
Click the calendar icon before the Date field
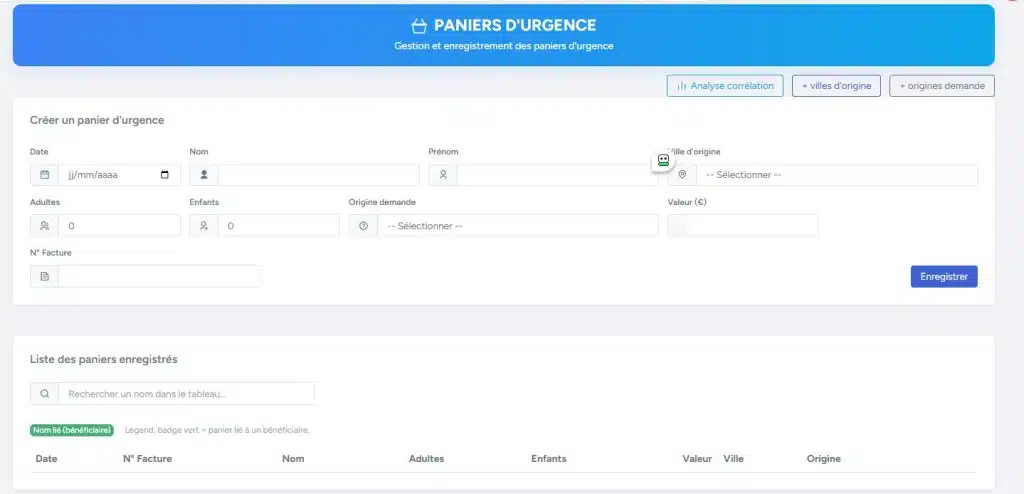[x=44, y=175]
